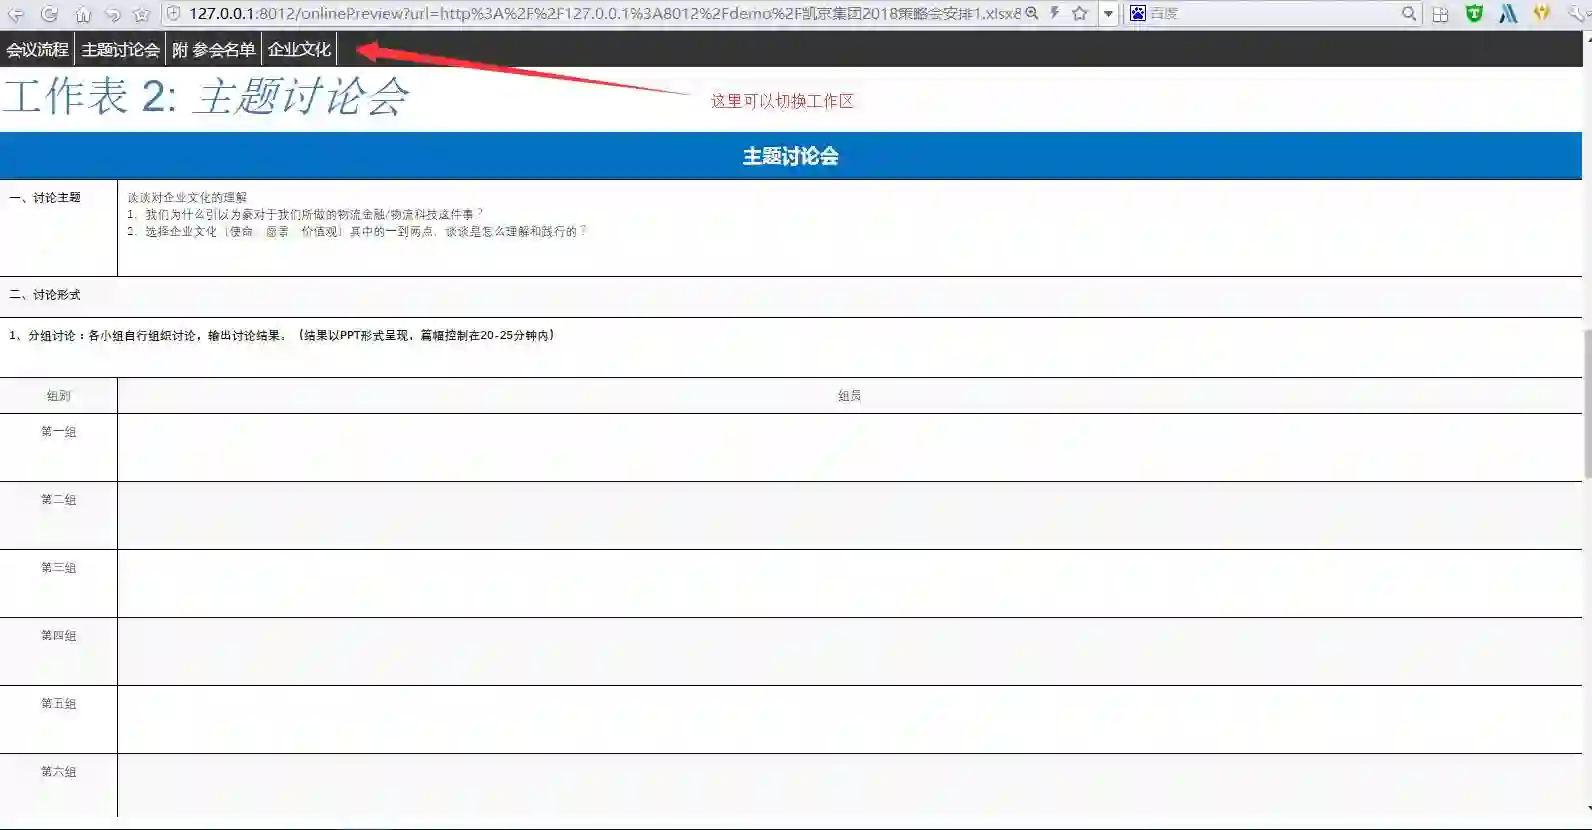
Task: Click the favorites star left of address bar
Action: (141, 14)
